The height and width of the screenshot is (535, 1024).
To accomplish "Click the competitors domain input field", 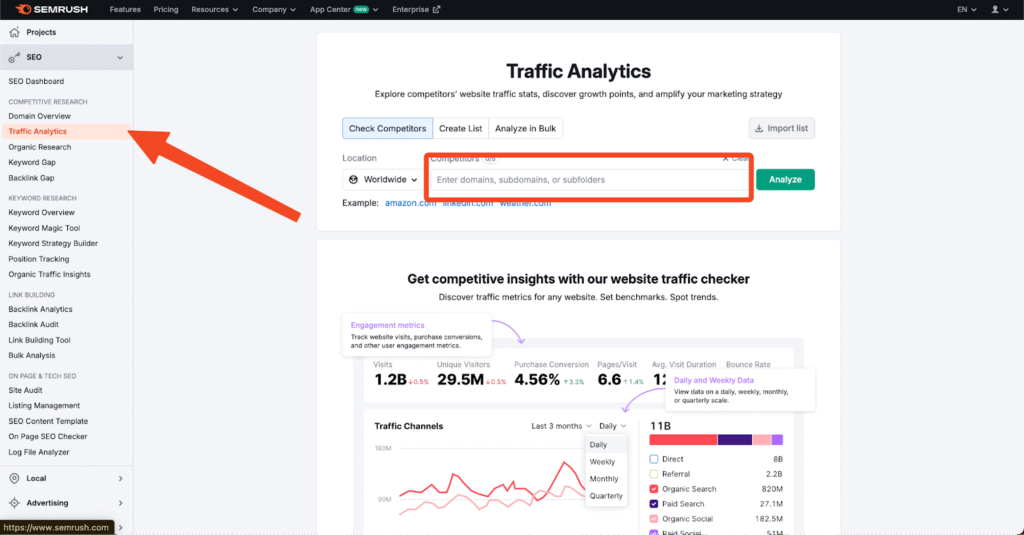I will [x=590, y=180].
